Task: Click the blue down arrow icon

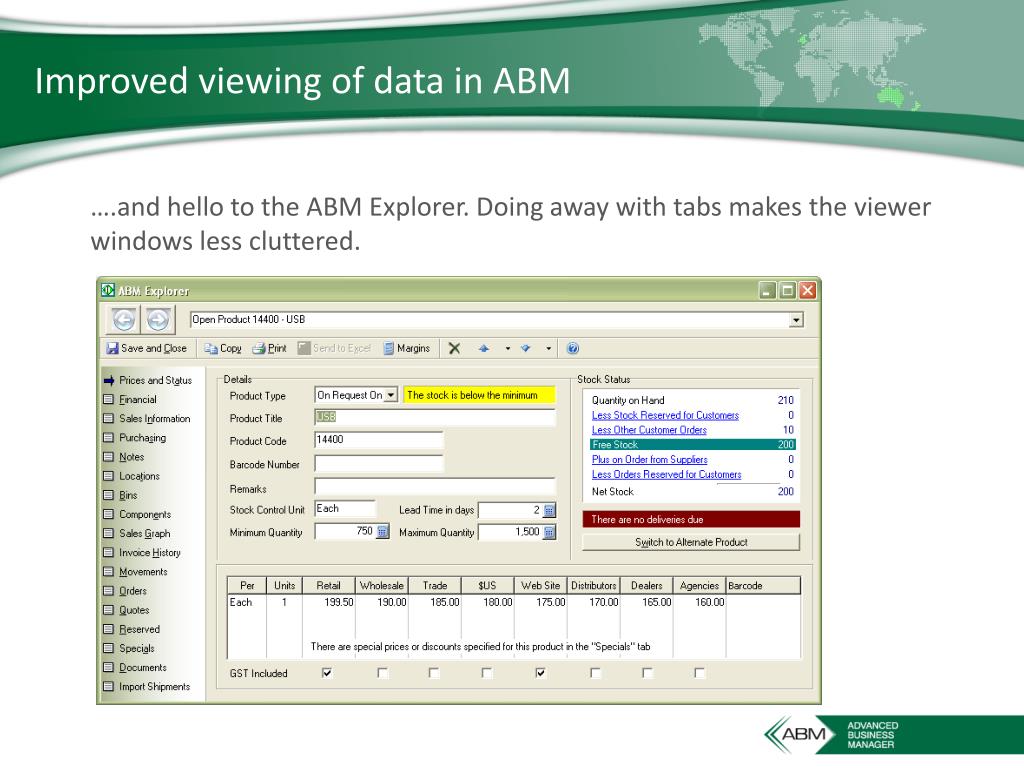Action: (526, 349)
